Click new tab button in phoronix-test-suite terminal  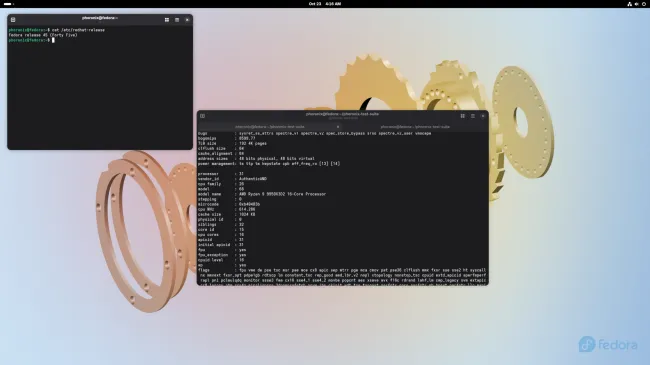(202, 116)
